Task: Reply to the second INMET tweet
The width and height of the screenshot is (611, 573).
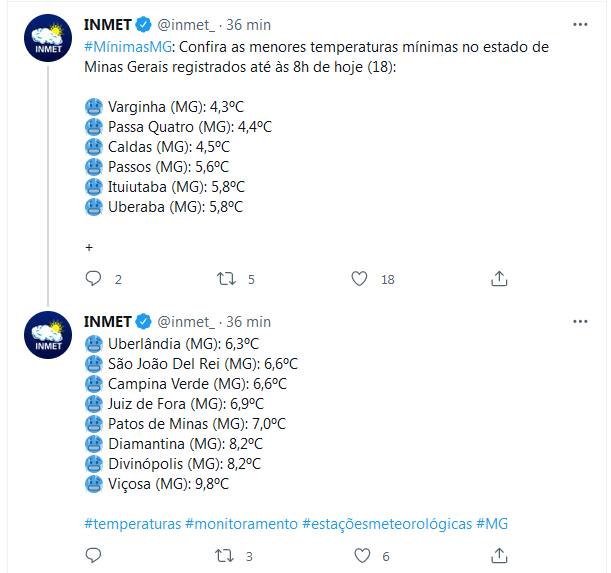Action: 93,555
